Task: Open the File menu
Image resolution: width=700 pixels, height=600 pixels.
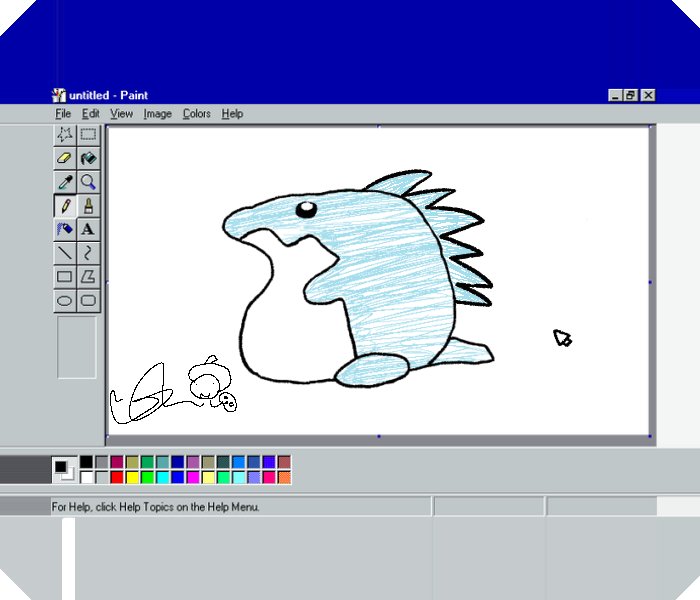Action: coord(63,114)
